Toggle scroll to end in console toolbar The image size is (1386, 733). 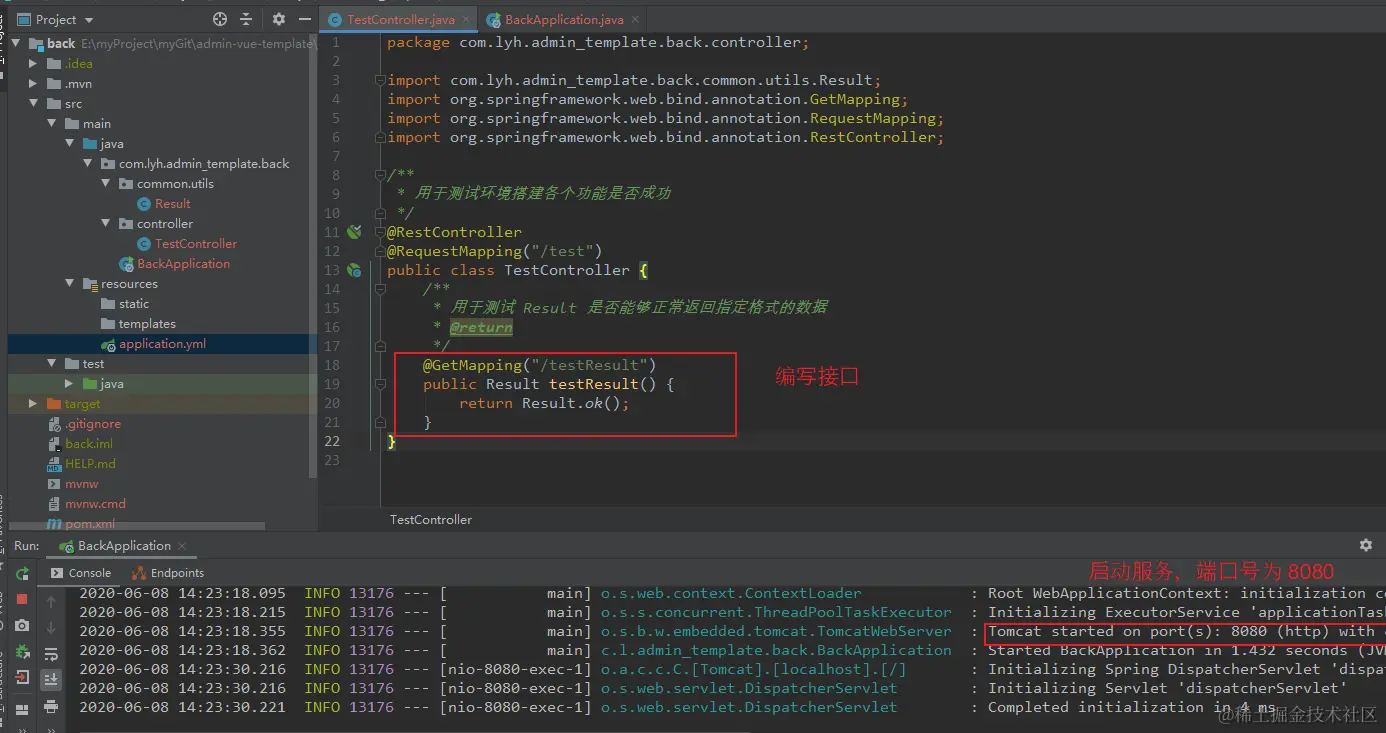pos(51,680)
